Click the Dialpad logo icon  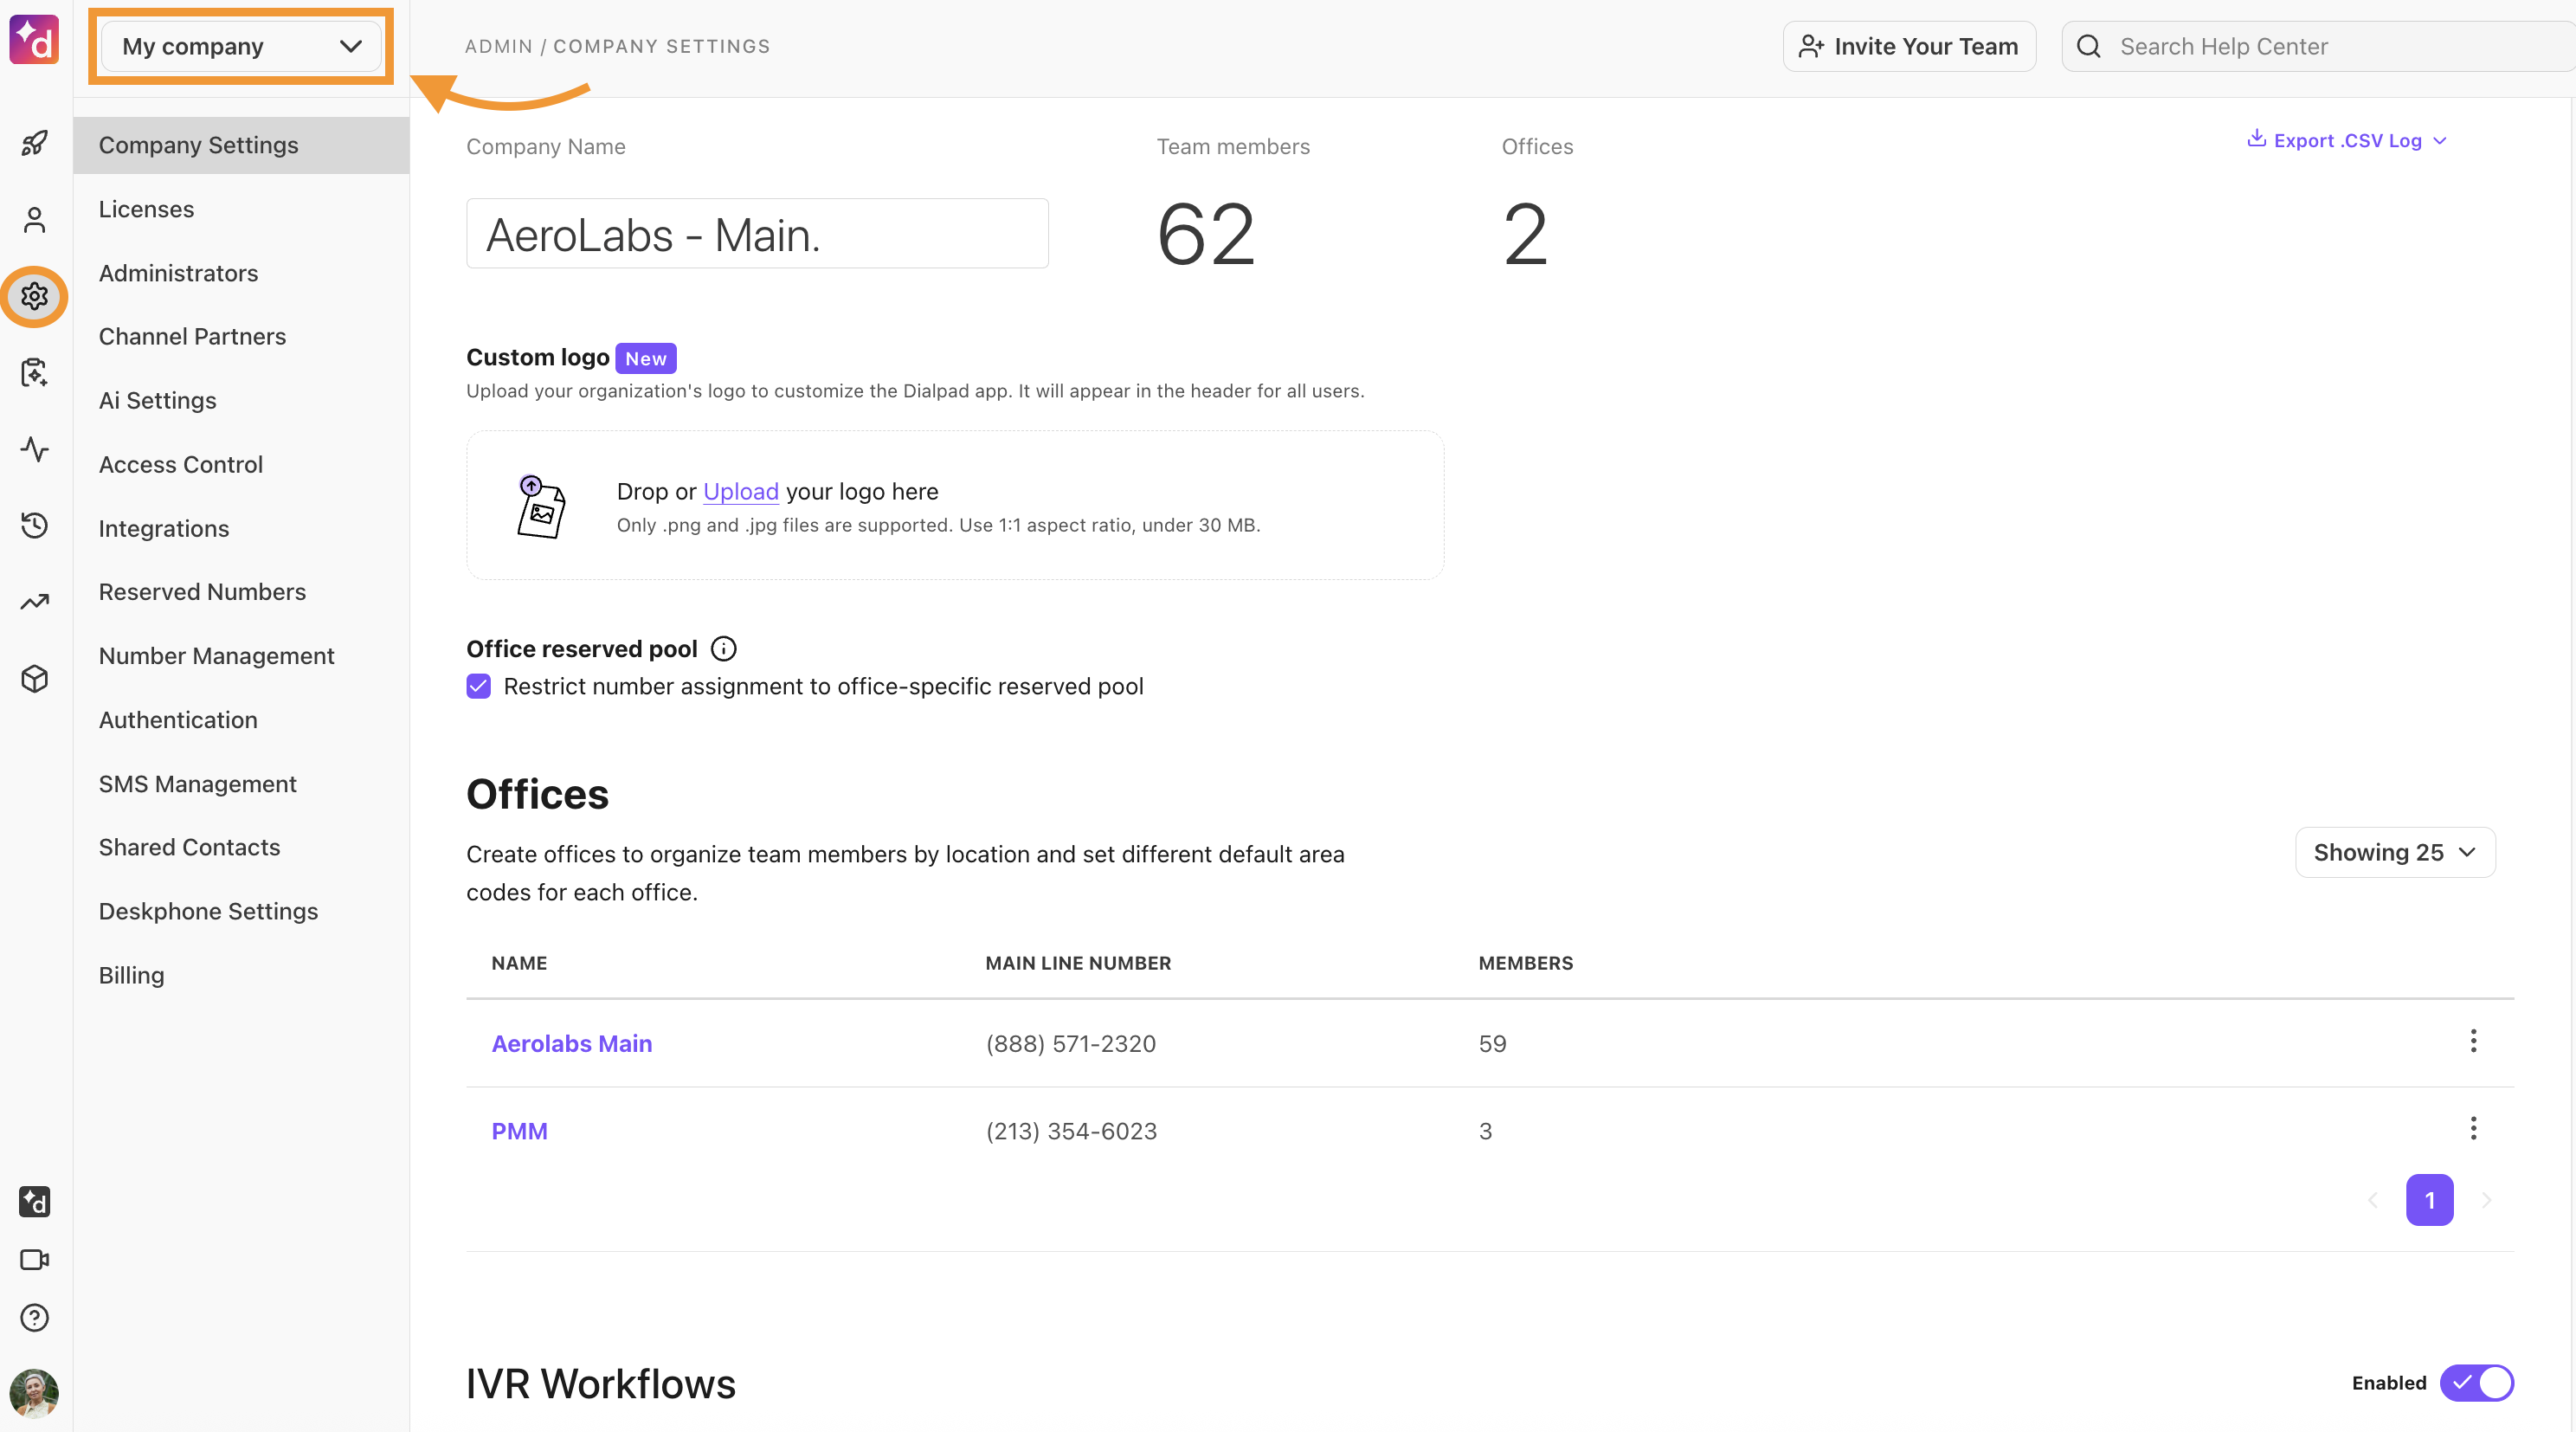pyautogui.click(x=34, y=40)
